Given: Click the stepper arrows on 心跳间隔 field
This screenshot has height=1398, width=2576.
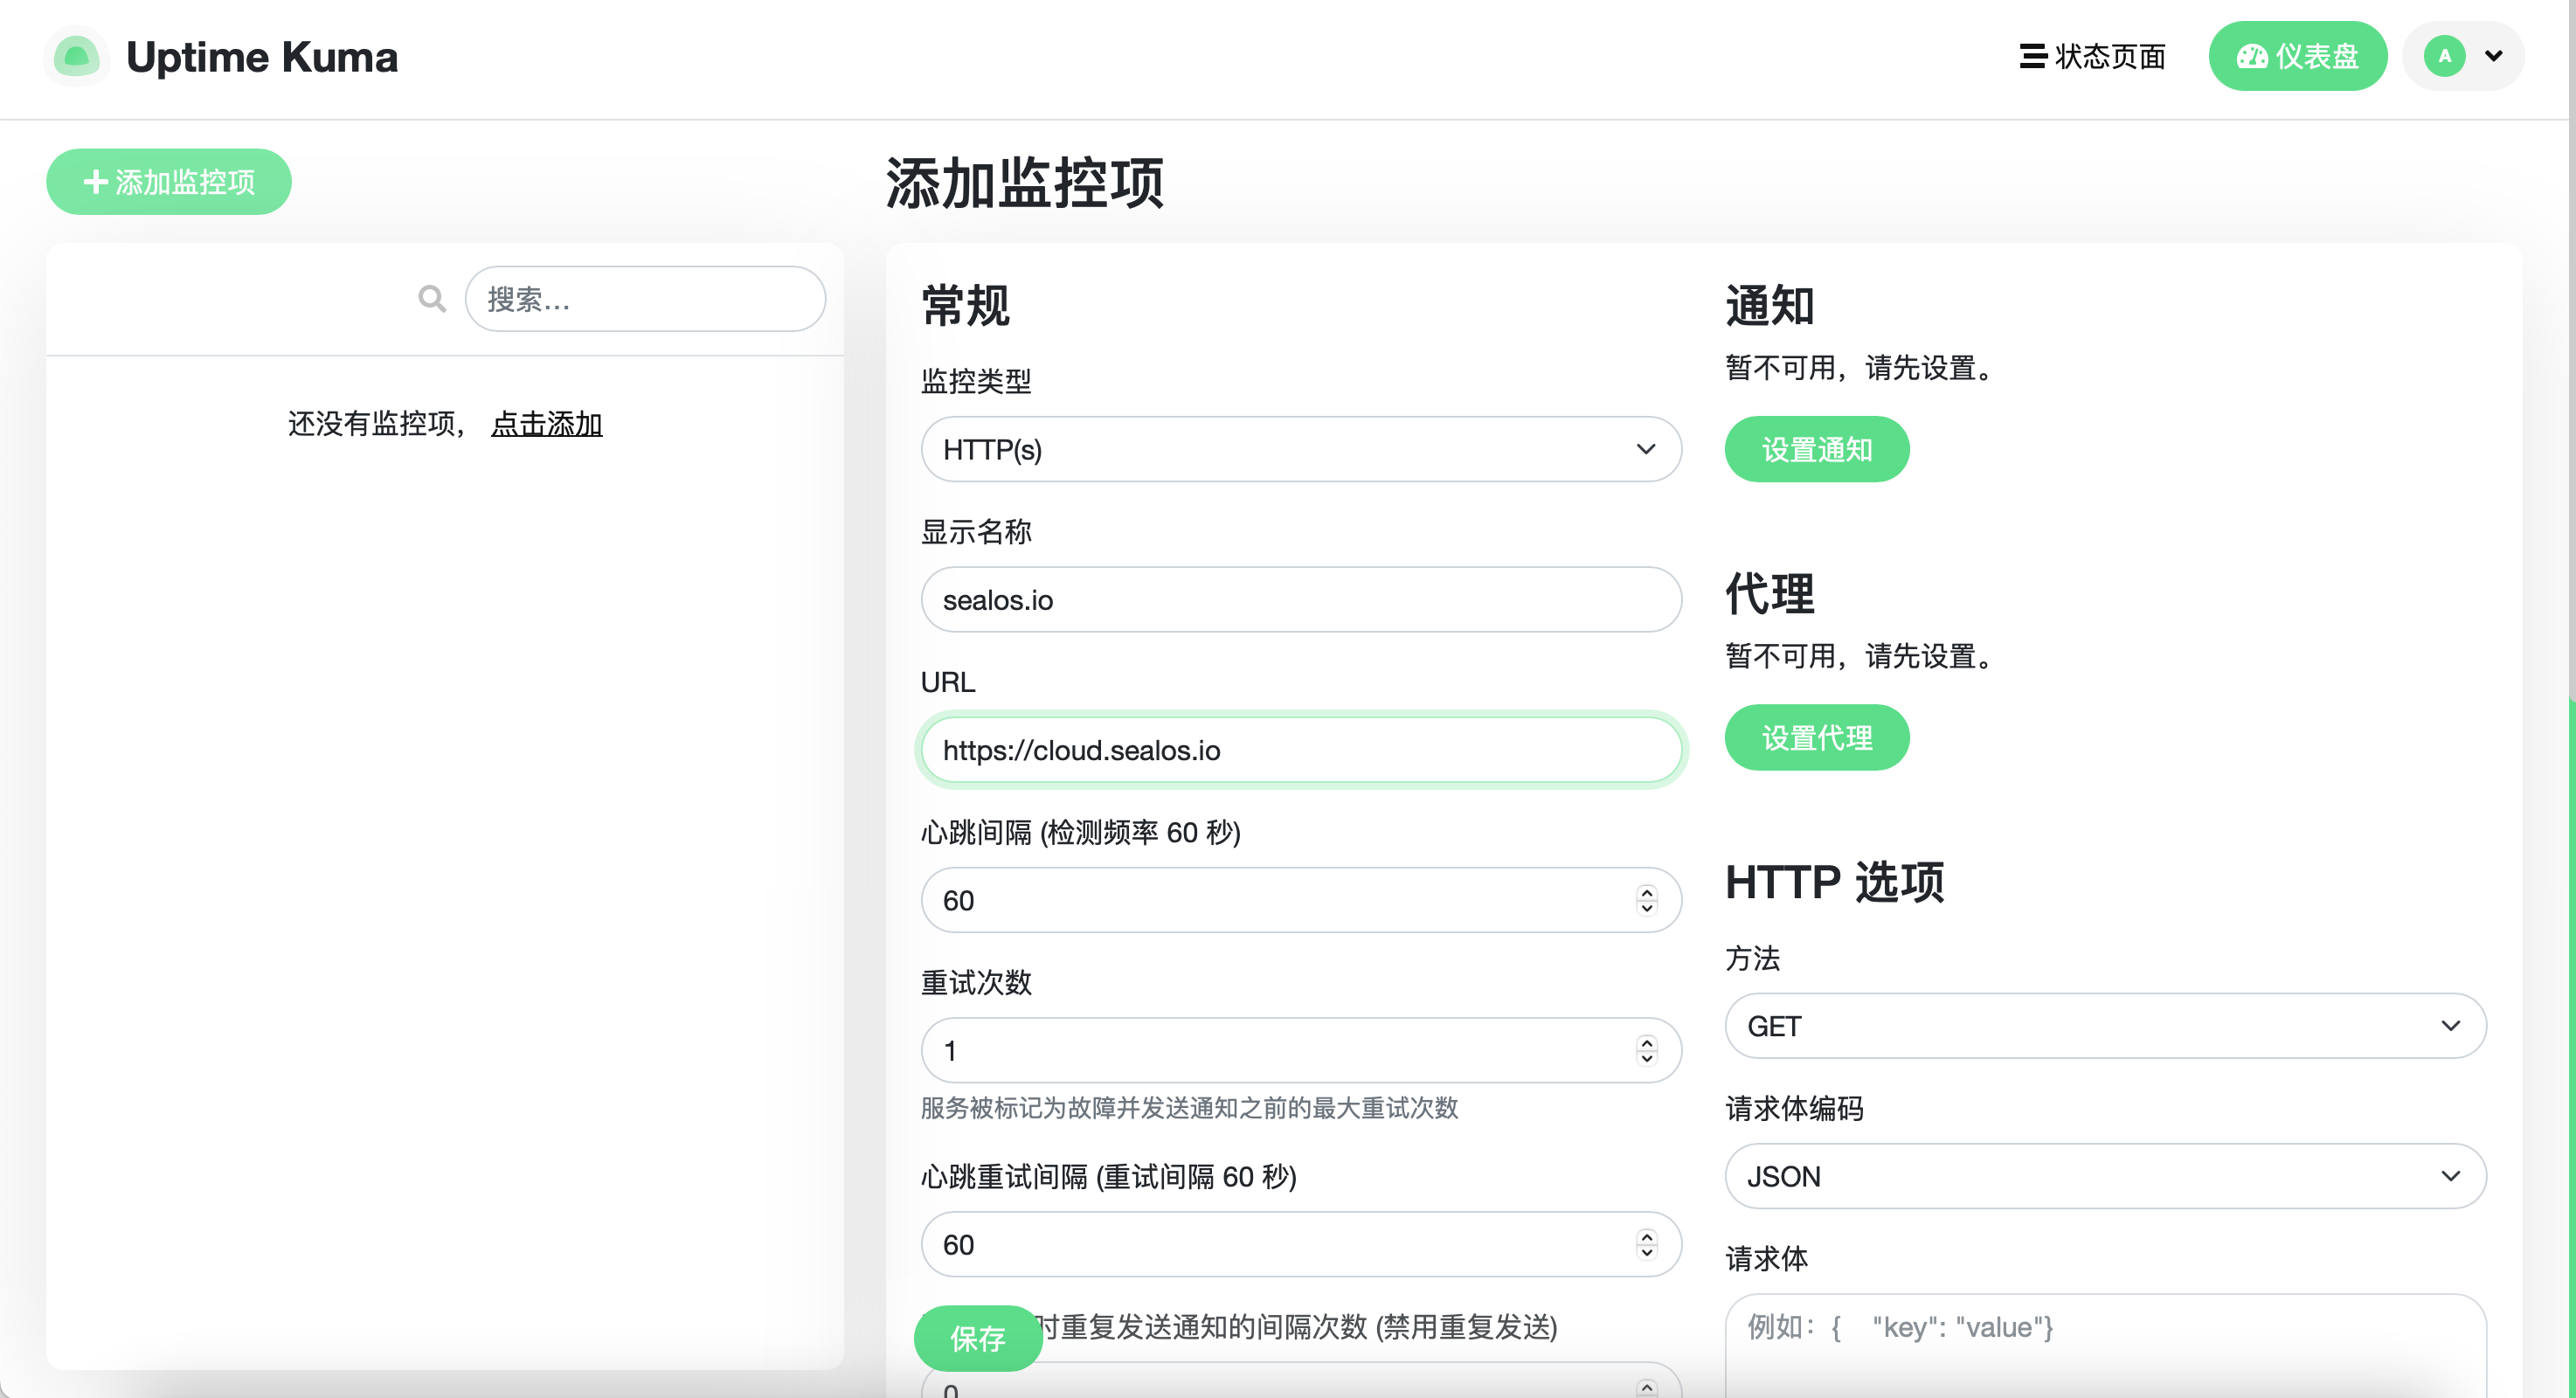Looking at the screenshot, I should 1646,900.
